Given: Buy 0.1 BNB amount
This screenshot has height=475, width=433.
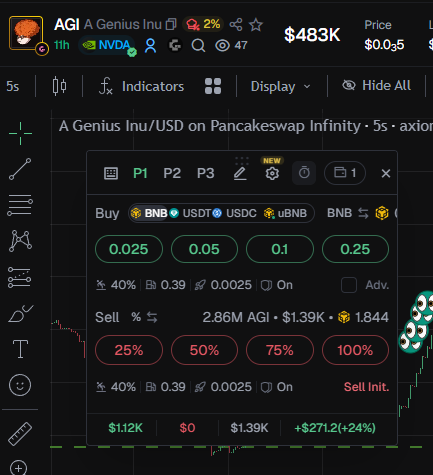Looking at the screenshot, I should pos(280,249).
